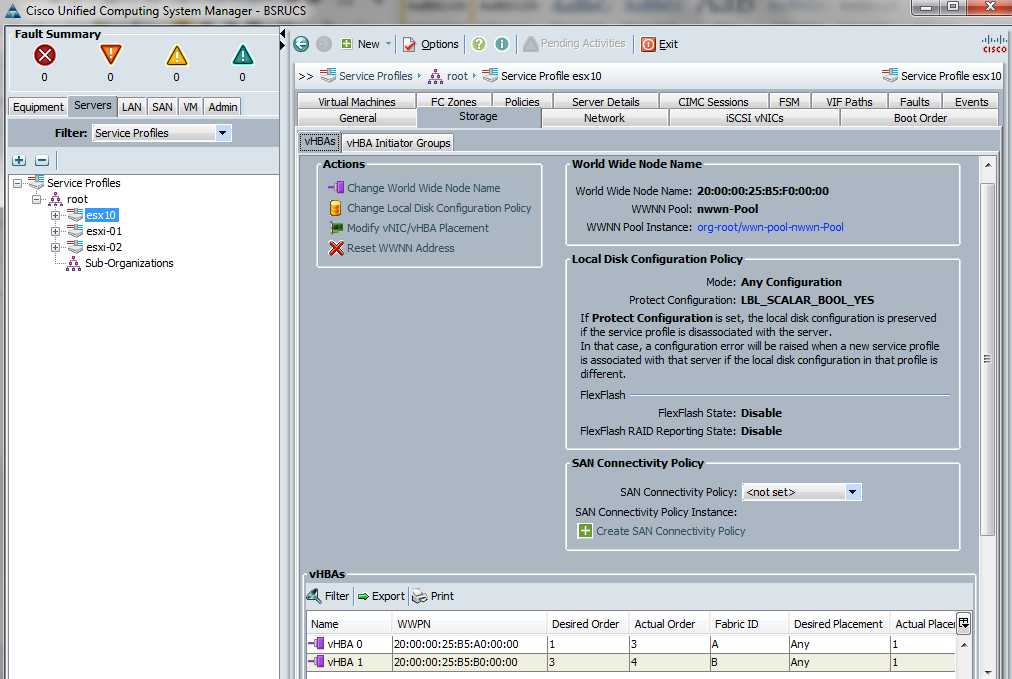
Task: Open the Faults tab
Action: 915,101
